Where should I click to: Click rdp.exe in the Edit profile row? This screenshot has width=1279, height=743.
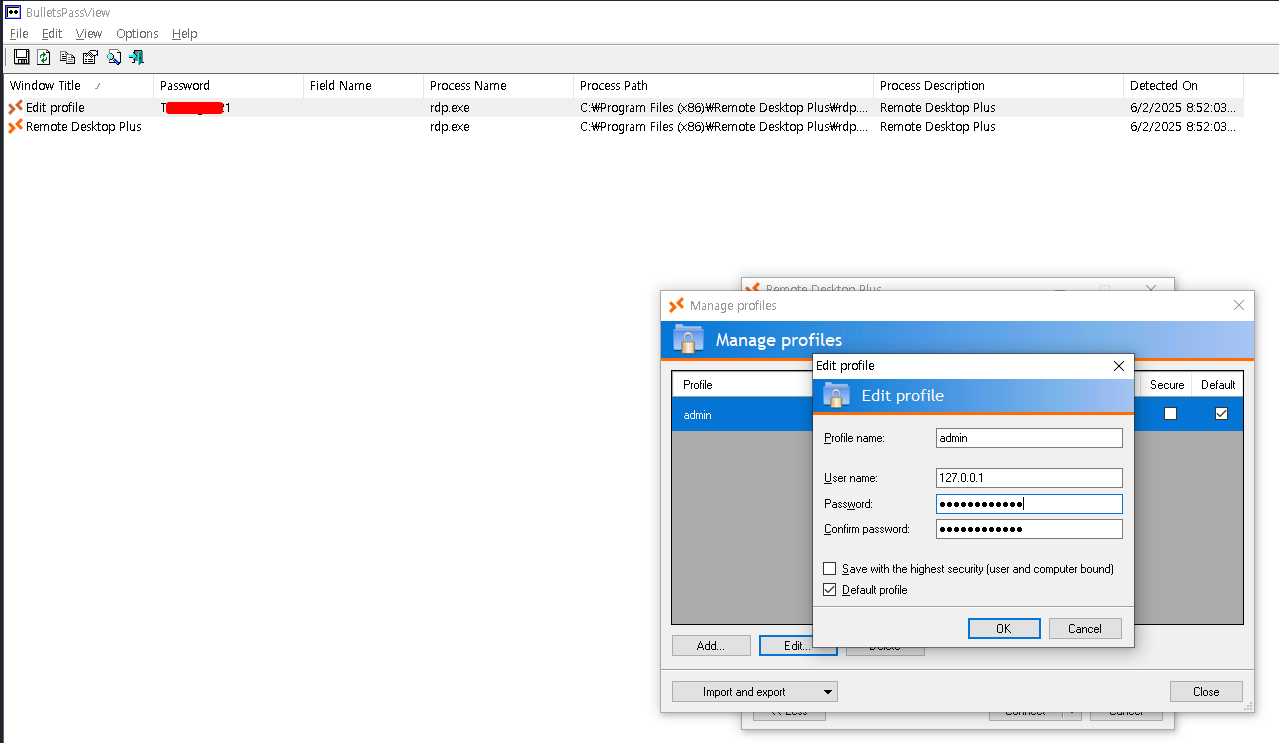[449, 107]
